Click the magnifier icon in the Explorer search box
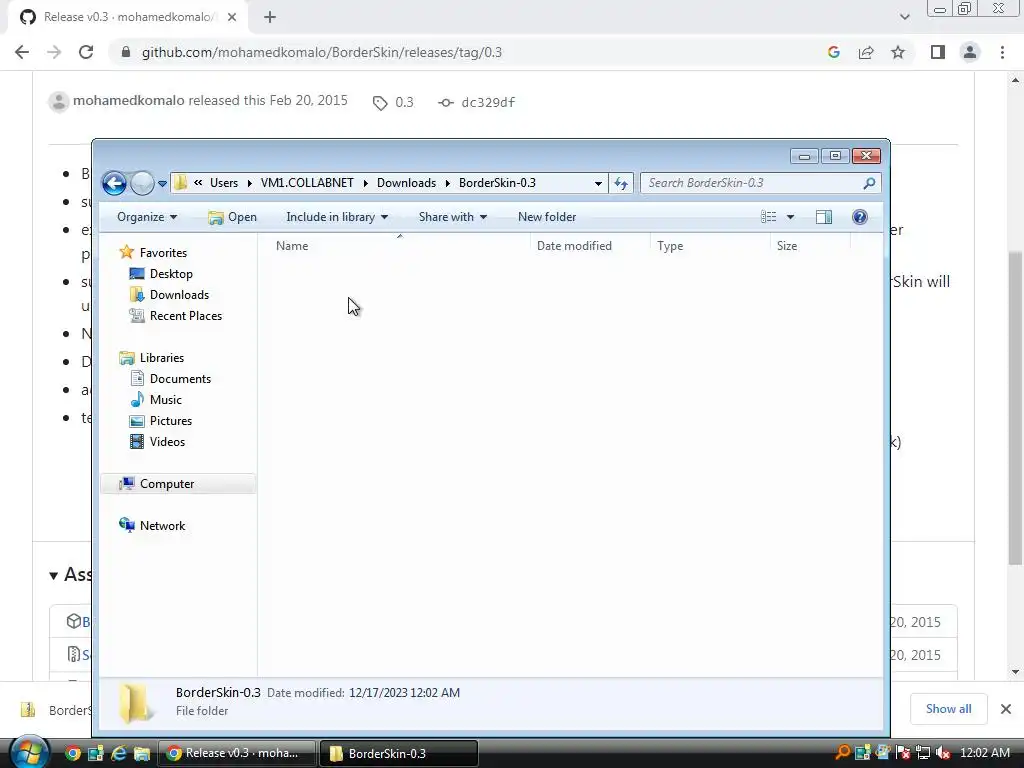Image resolution: width=1024 pixels, height=768 pixels. [x=869, y=184]
